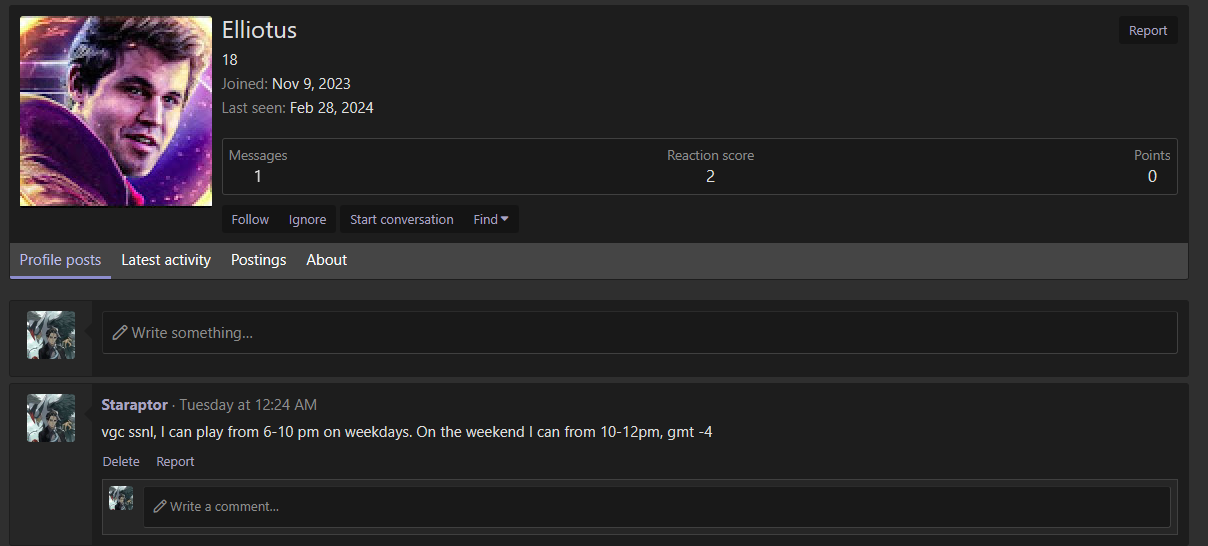Open the About tab
Screen dimensions: 1208x546
(x=326, y=260)
